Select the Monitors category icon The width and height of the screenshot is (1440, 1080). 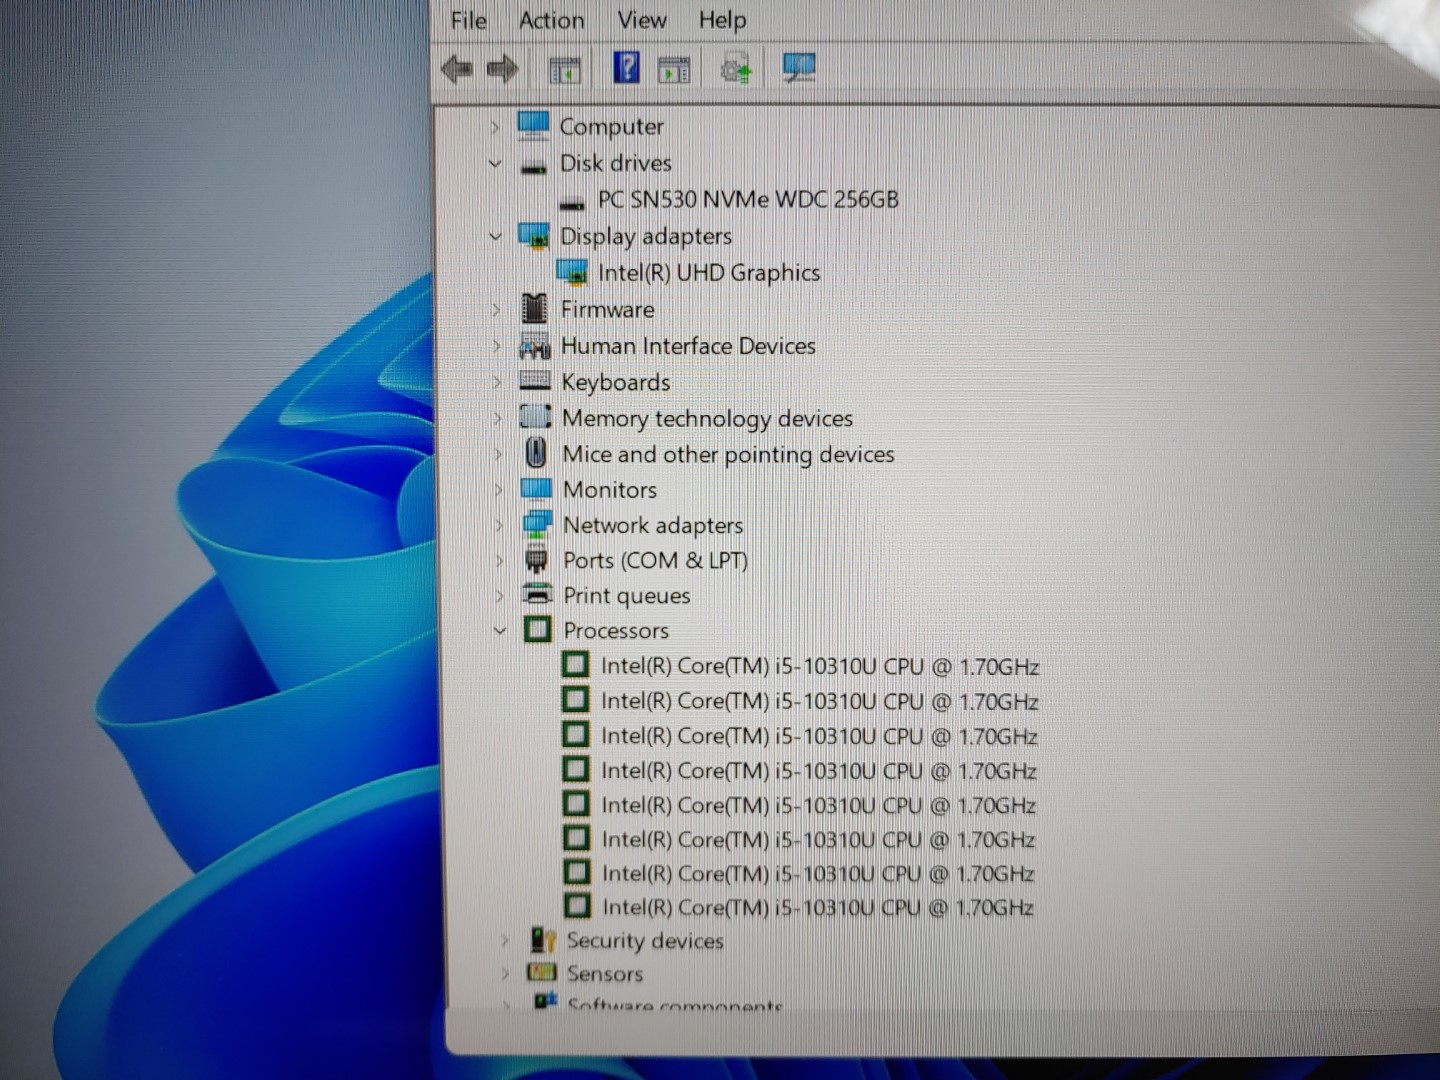tap(537, 489)
